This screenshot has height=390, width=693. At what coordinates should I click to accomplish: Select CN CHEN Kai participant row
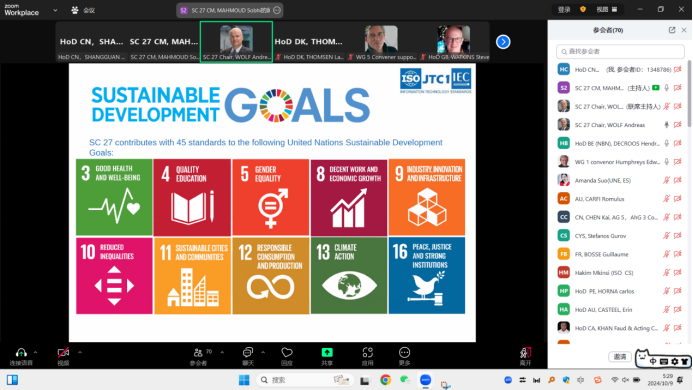tap(619, 217)
